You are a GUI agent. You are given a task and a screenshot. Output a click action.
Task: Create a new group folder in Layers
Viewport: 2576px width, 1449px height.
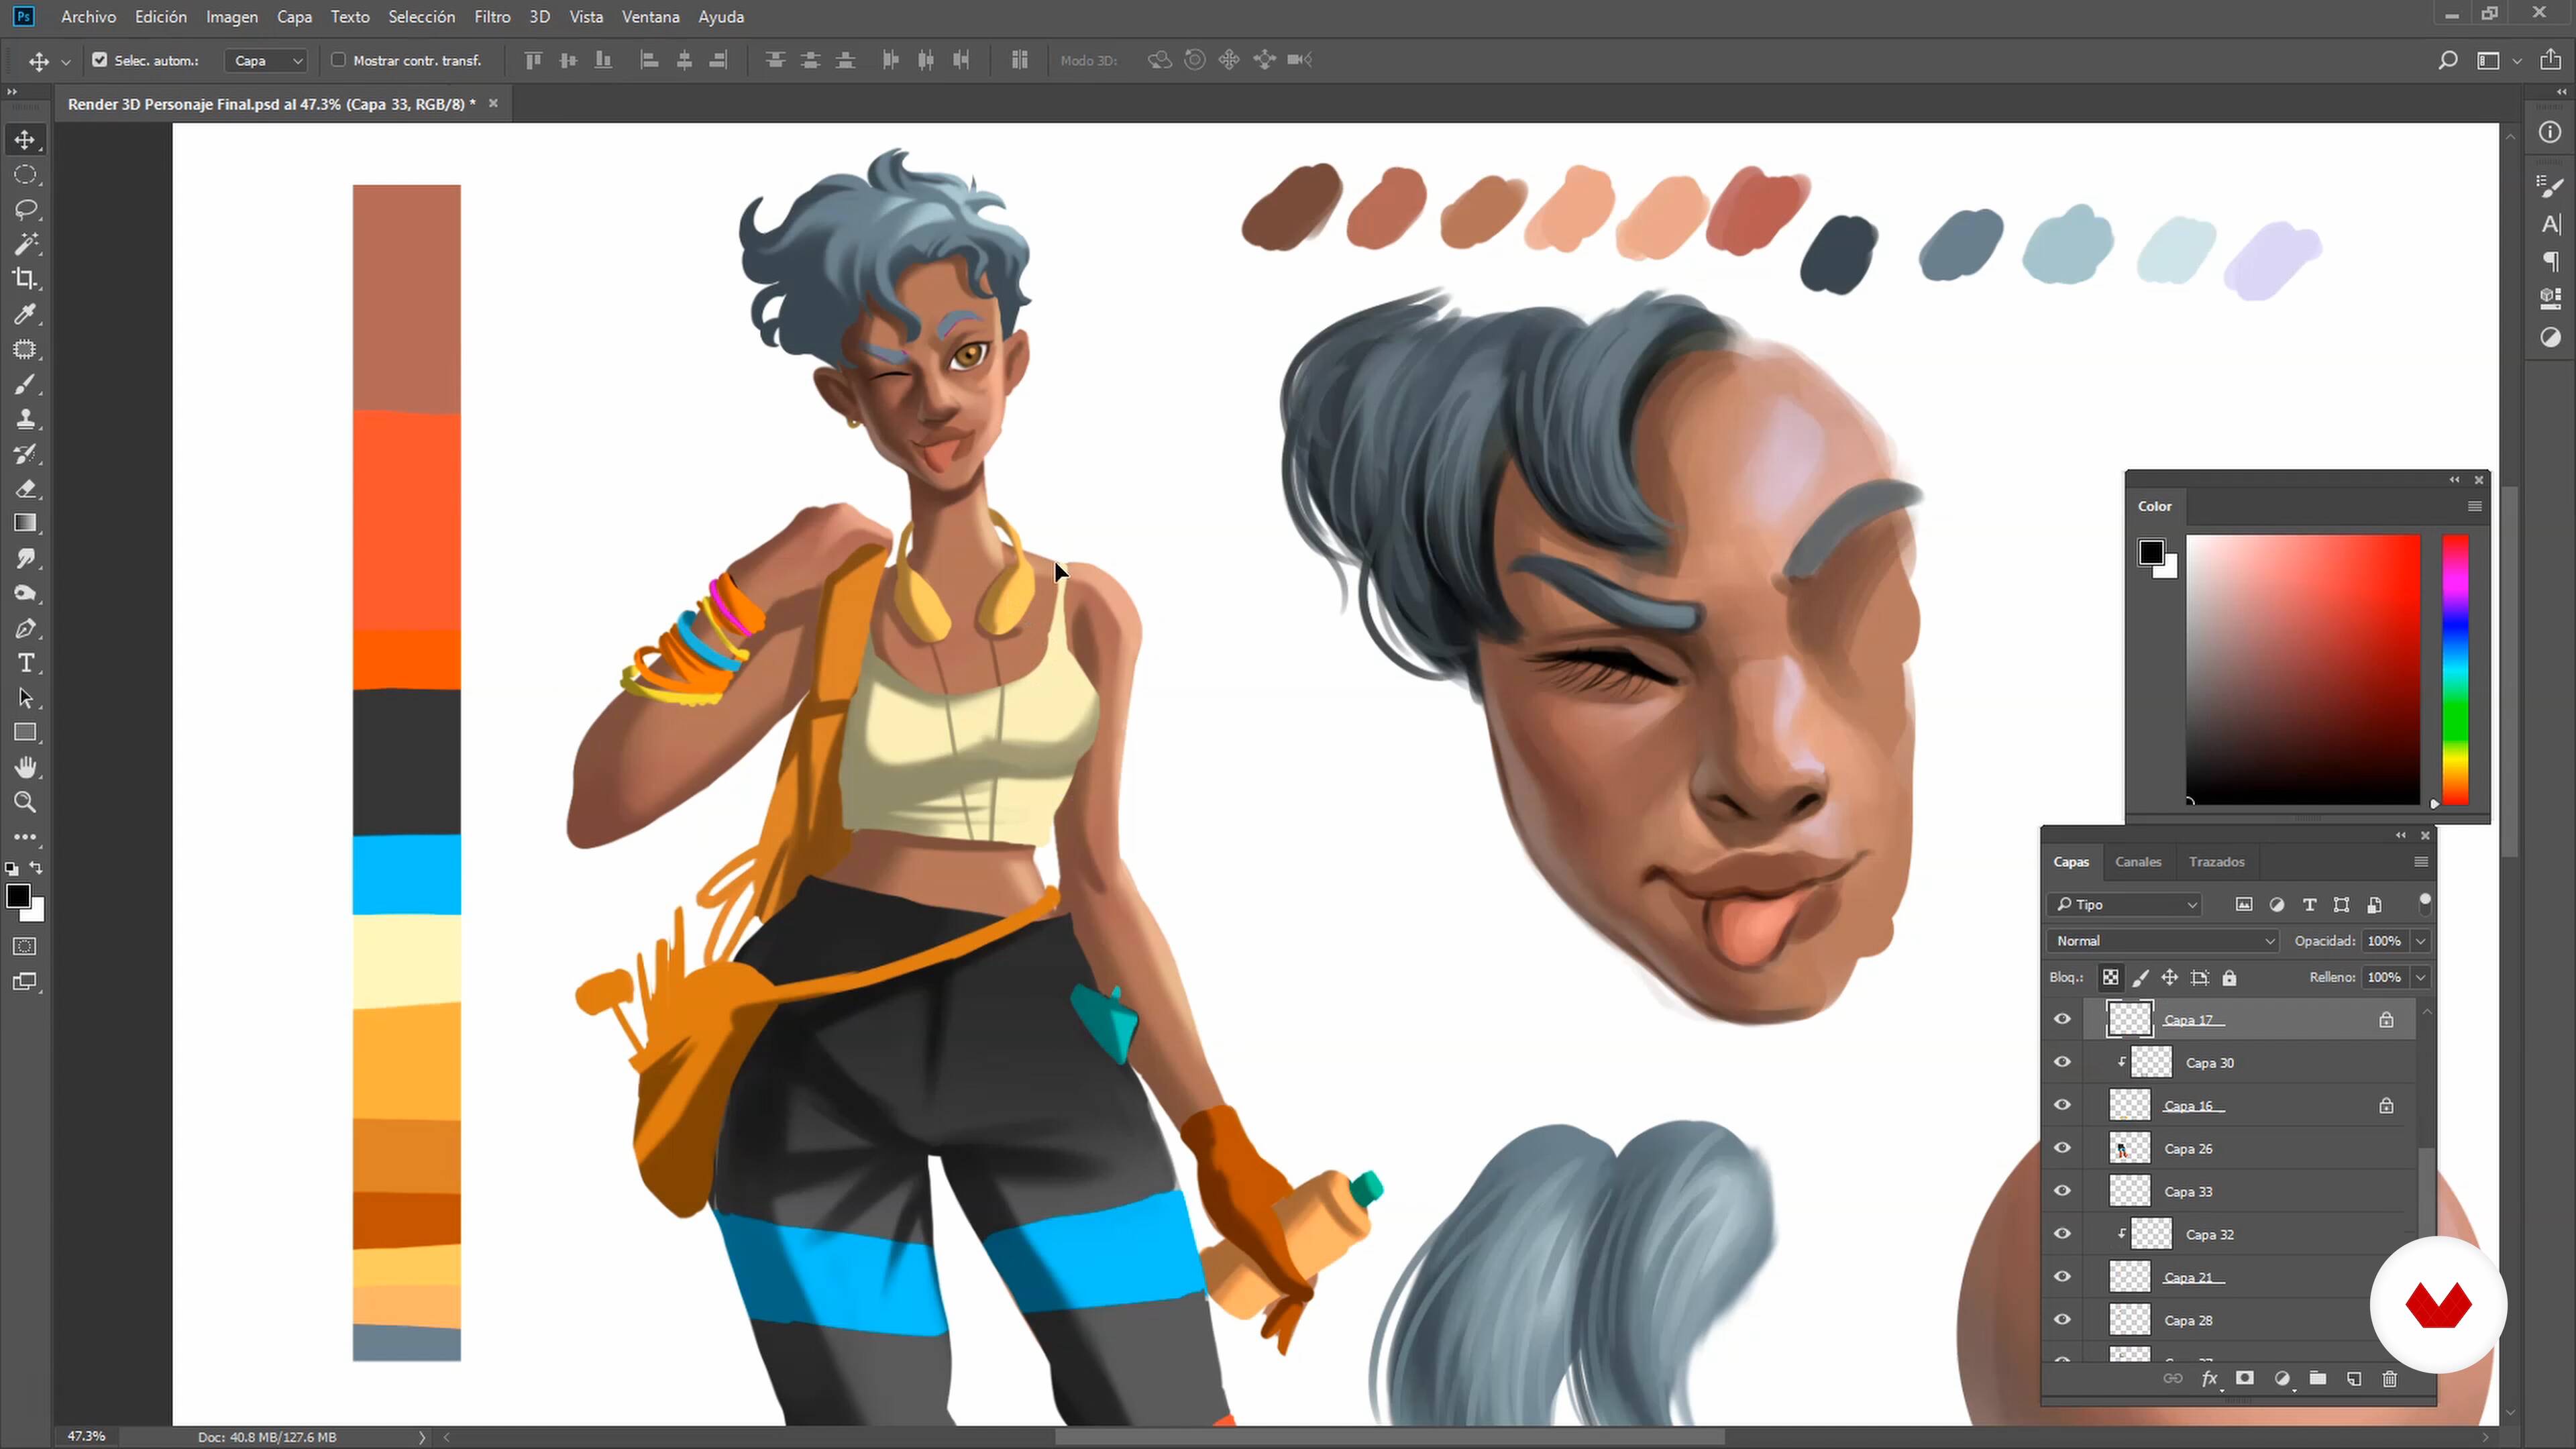(x=2318, y=1379)
